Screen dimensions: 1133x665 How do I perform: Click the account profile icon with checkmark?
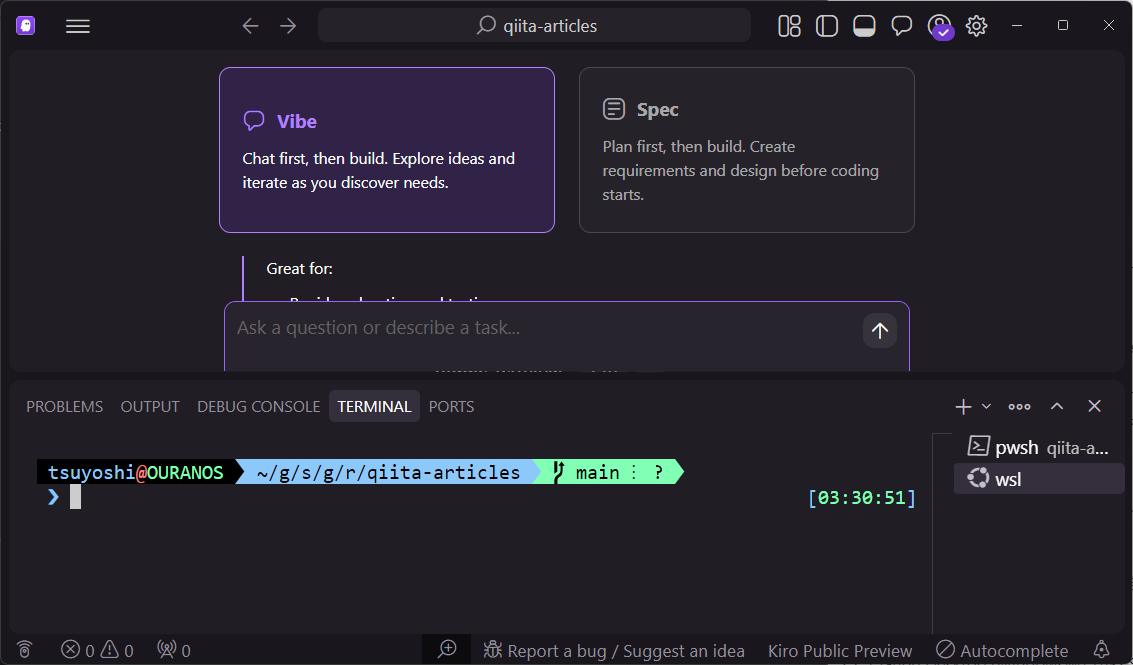point(939,25)
